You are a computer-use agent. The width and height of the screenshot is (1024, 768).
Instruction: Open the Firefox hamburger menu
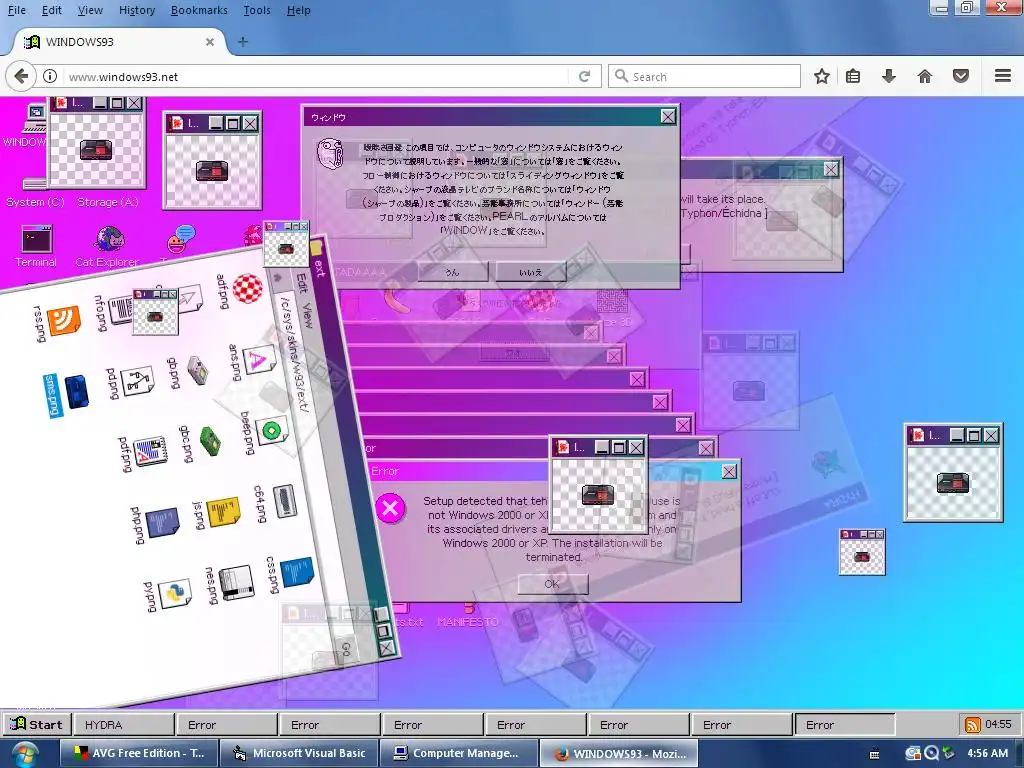pyautogui.click(x=1003, y=76)
